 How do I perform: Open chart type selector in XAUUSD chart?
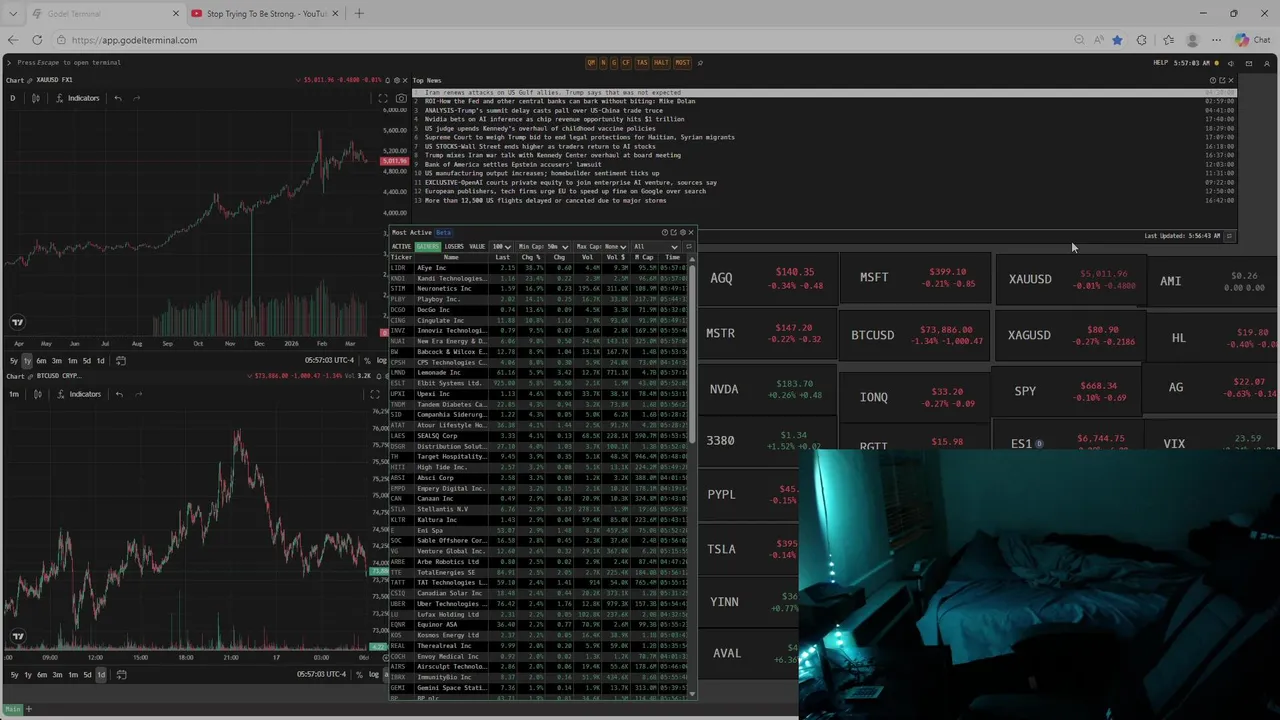click(36, 98)
